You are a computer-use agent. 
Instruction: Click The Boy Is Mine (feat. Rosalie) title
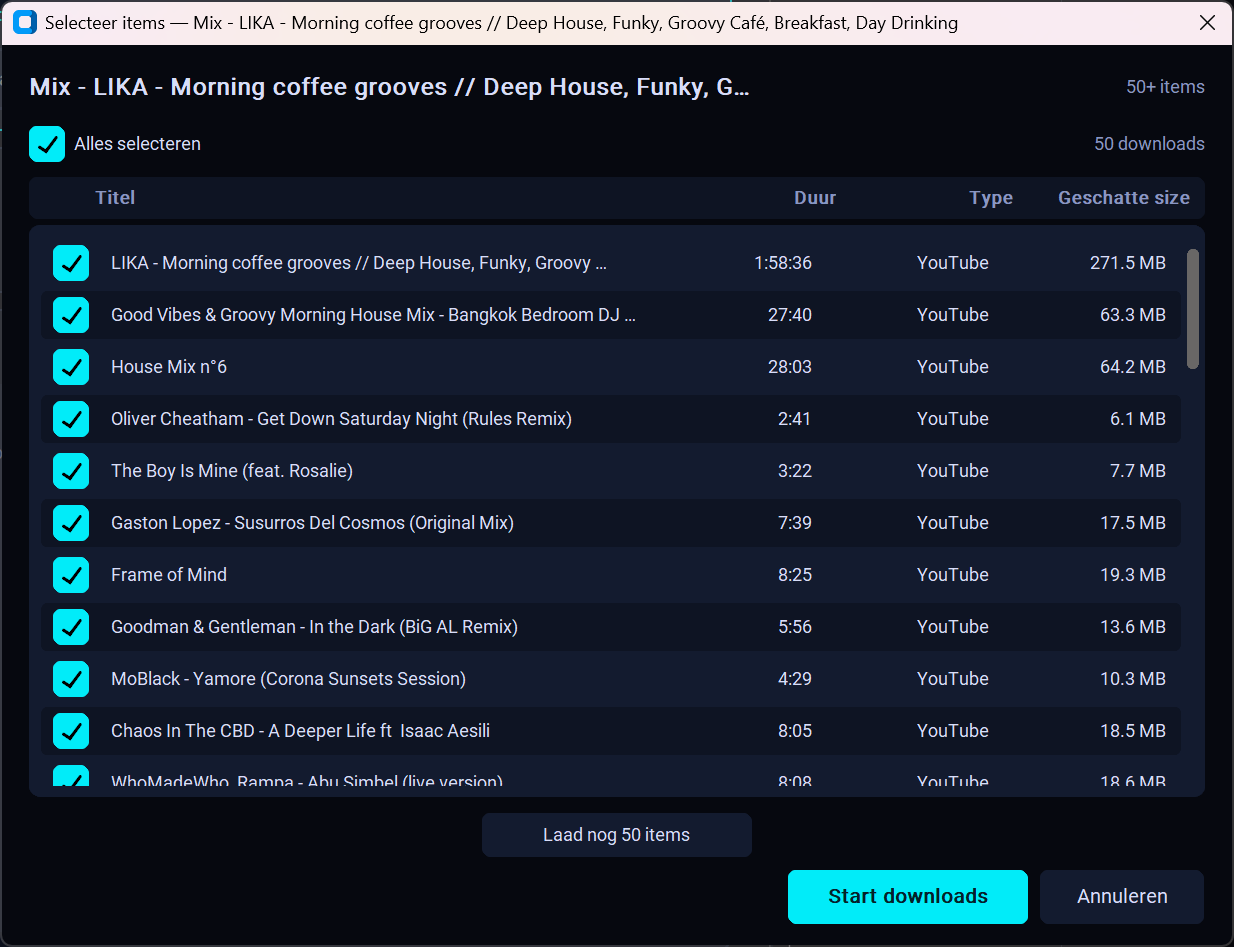[x=232, y=471]
